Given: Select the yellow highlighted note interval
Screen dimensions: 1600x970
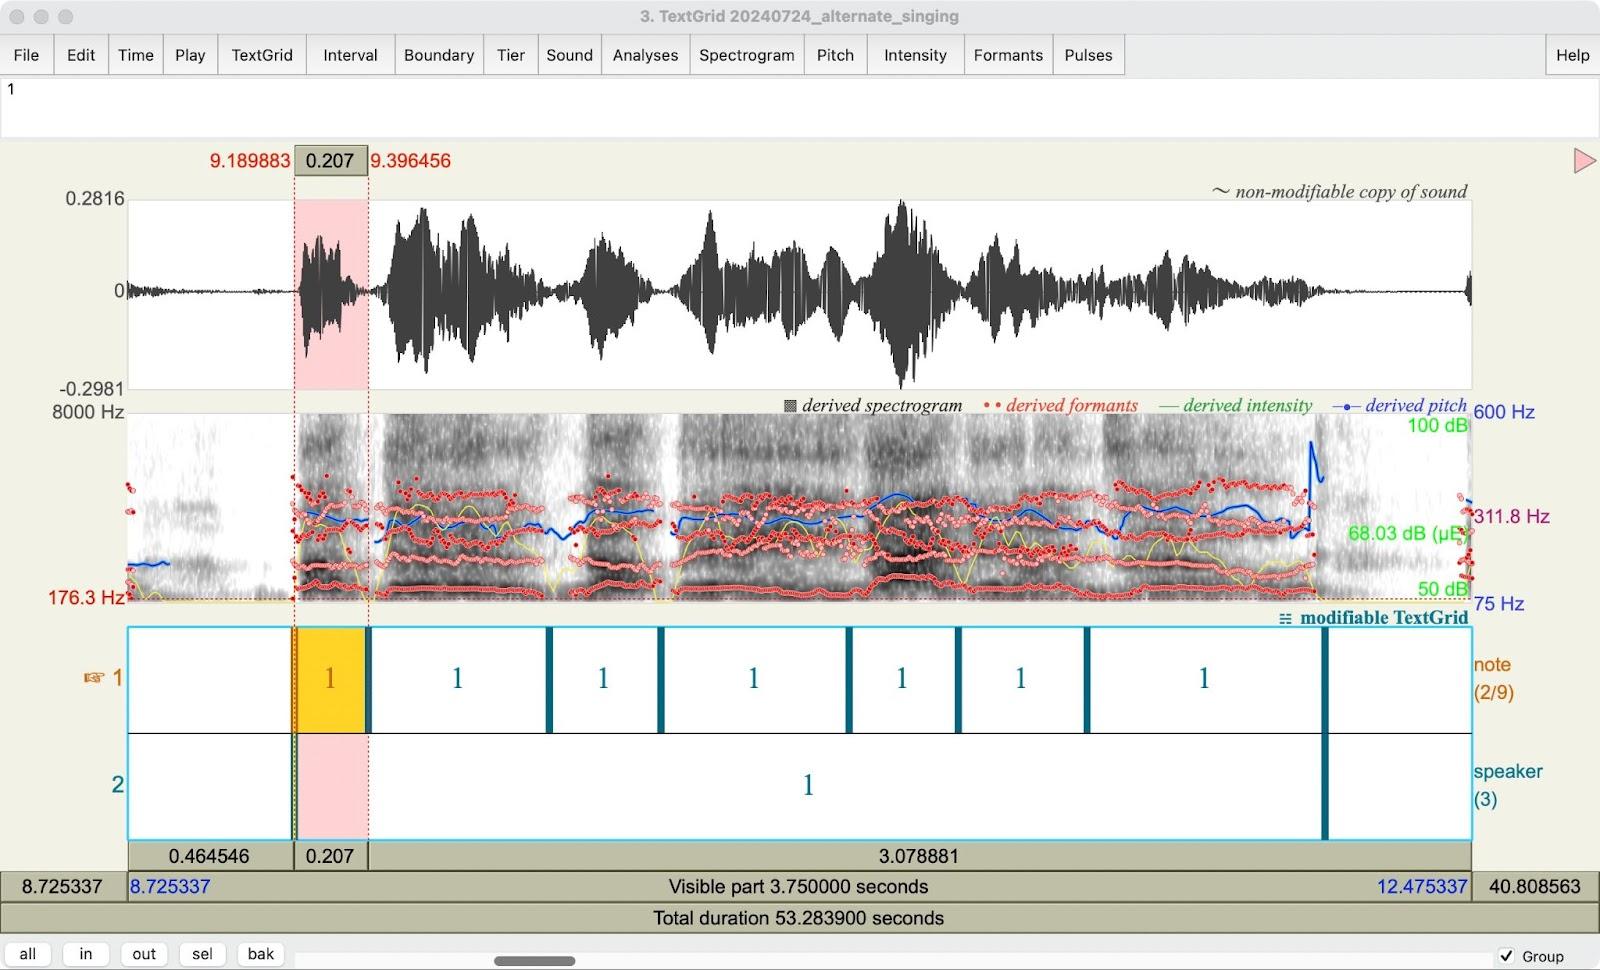Looking at the screenshot, I should pos(330,680).
